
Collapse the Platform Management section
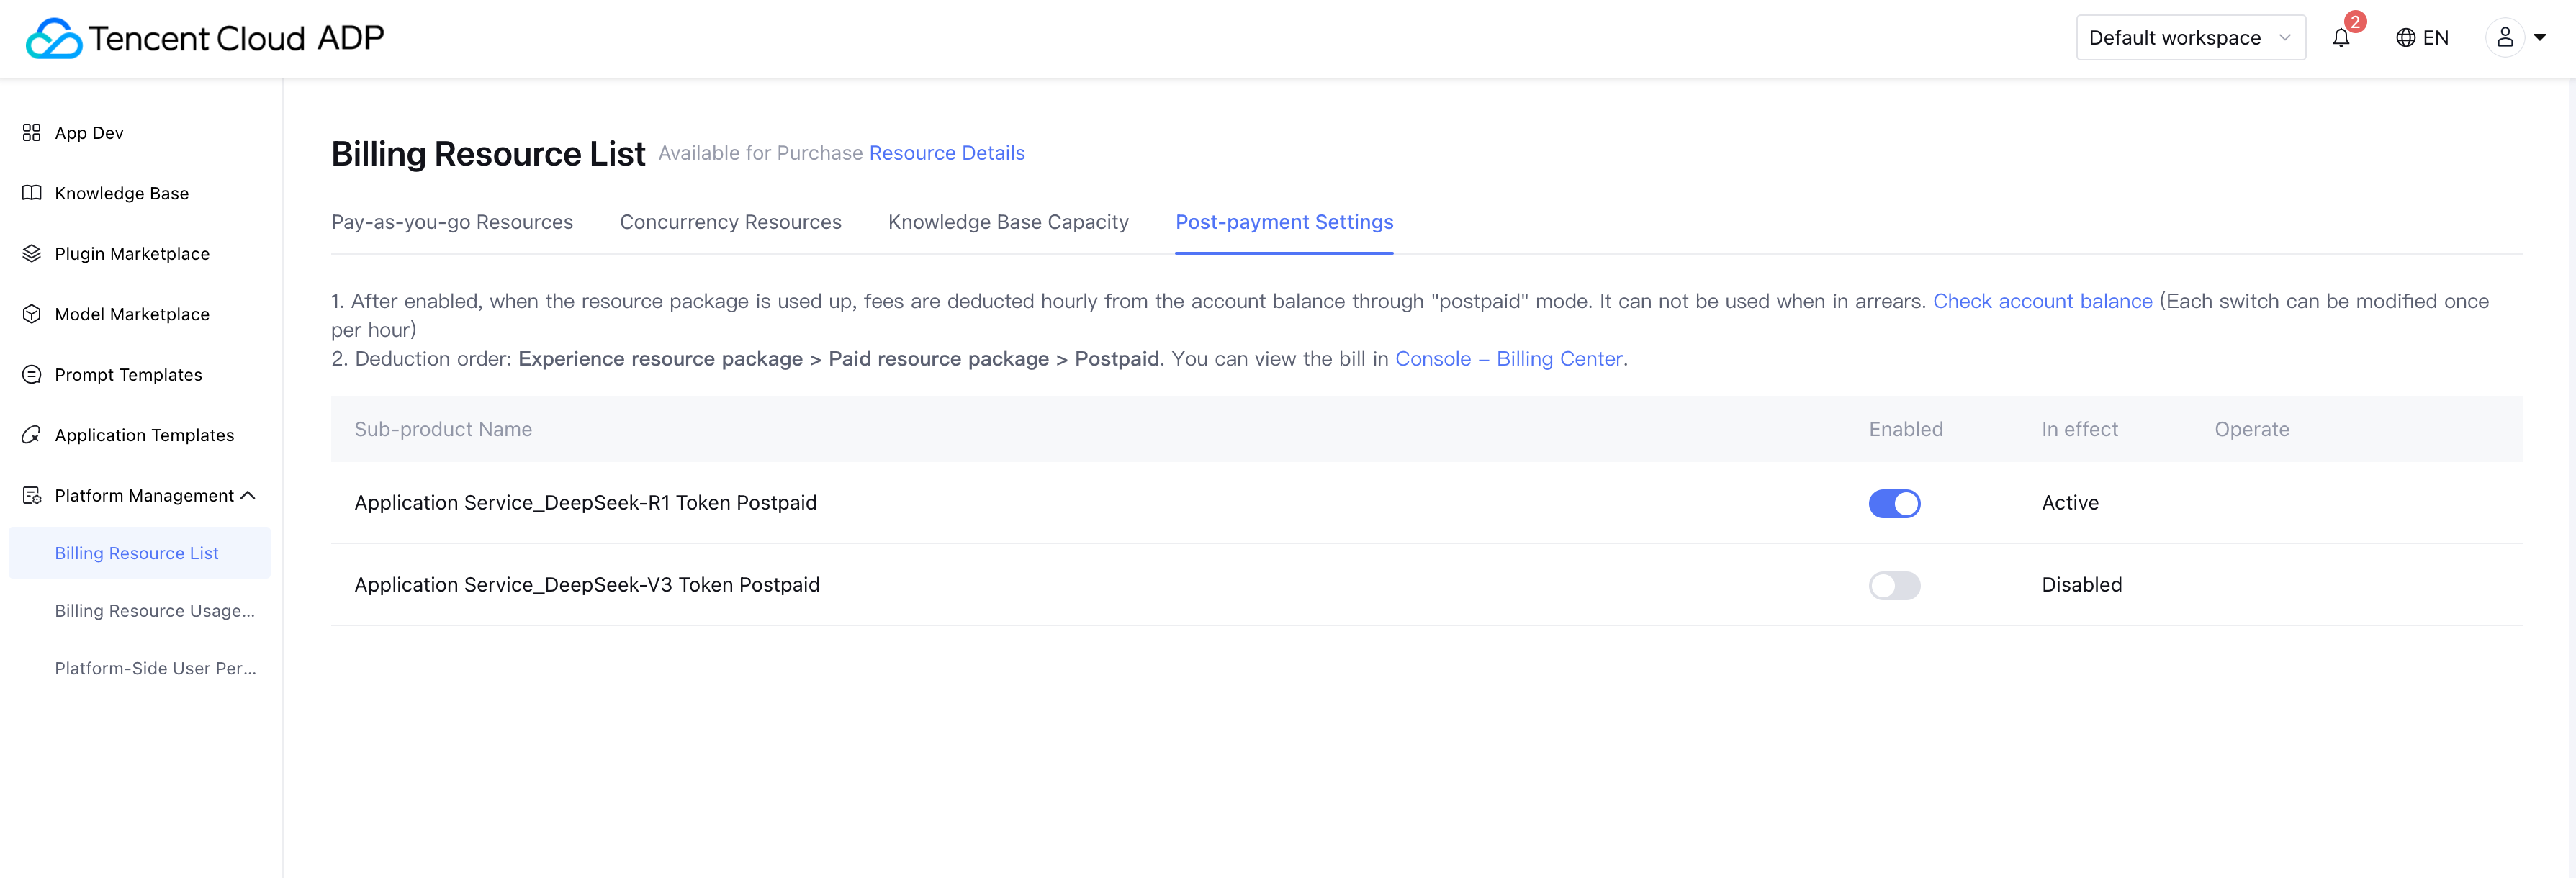248,496
